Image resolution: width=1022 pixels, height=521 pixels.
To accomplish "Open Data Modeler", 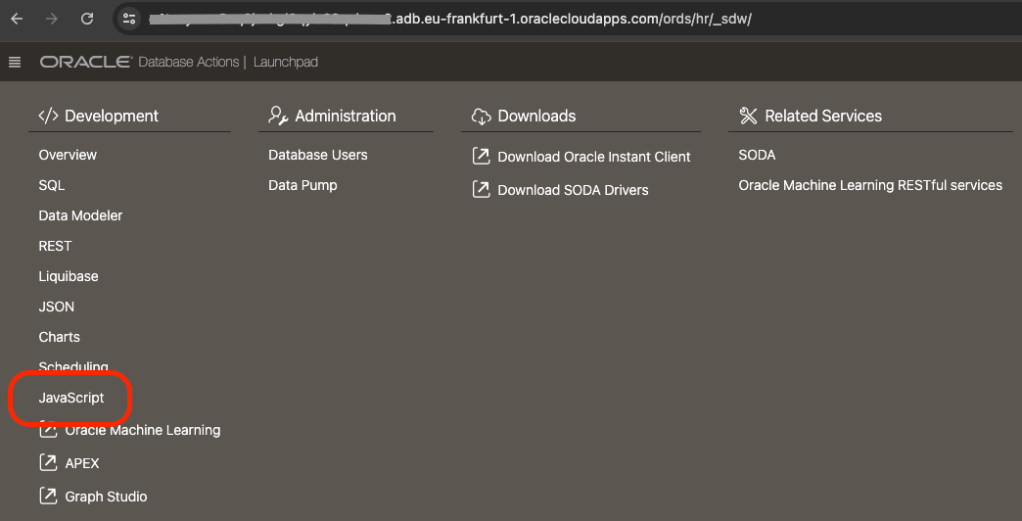I will 81,215.
